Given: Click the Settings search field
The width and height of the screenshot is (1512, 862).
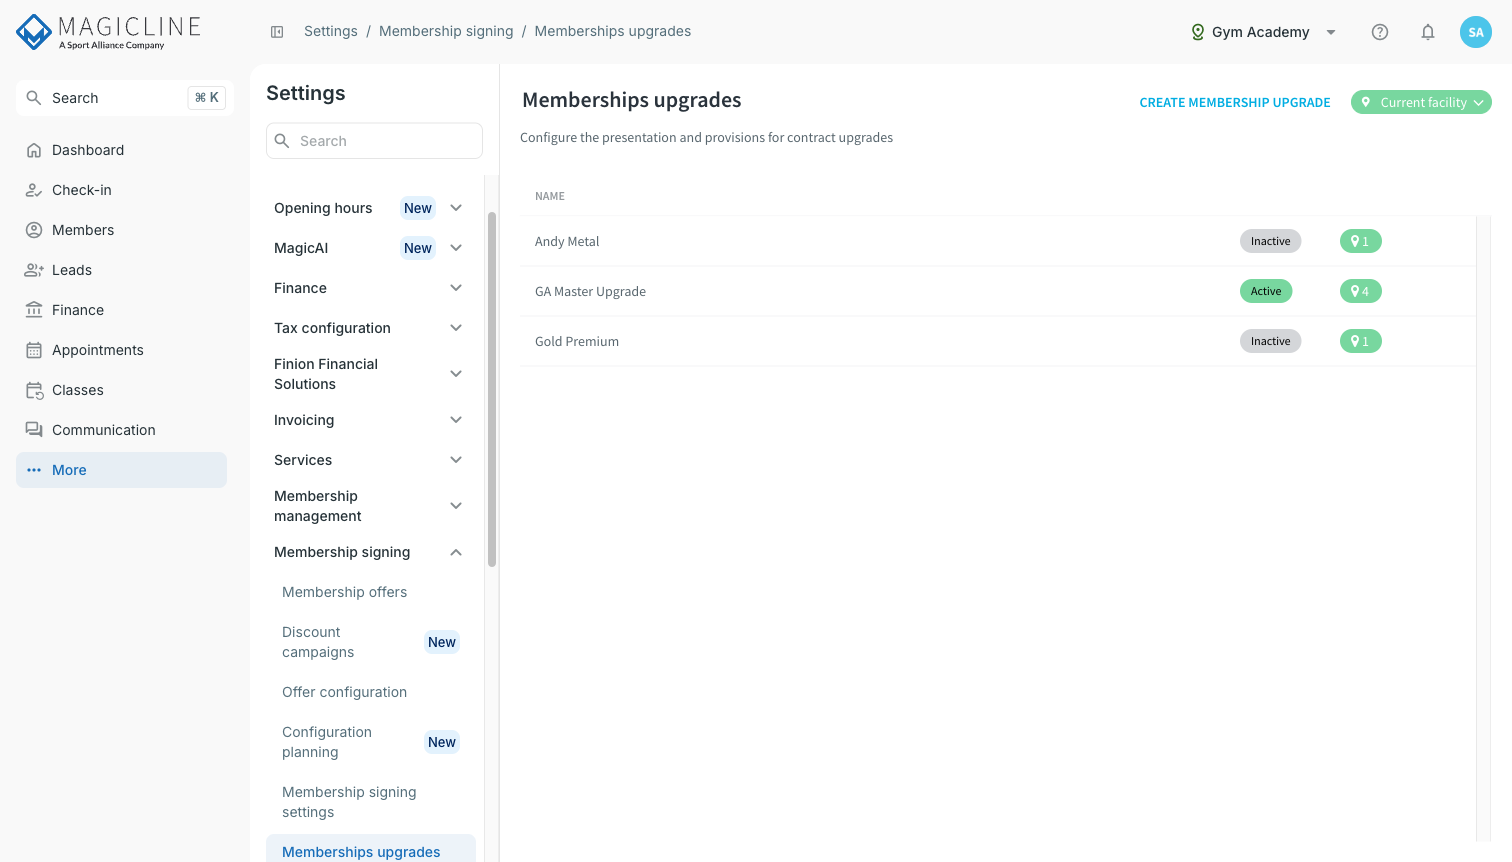Looking at the screenshot, I should pos(374,141).
